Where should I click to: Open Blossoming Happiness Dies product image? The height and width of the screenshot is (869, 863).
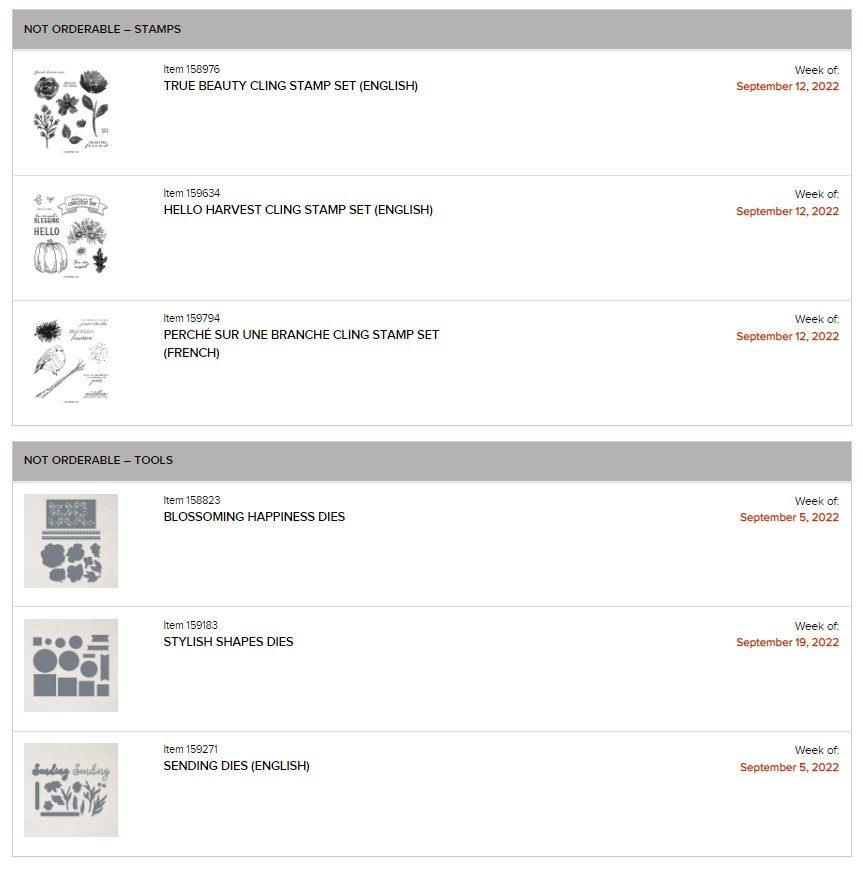pos(71,541)
